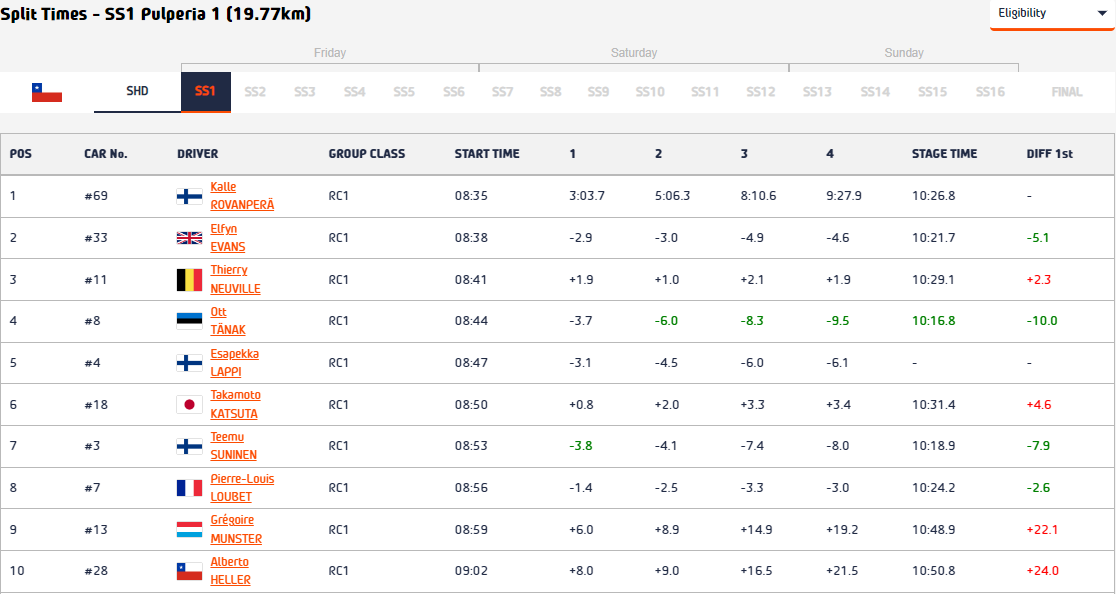Image resolution: width=1116 pixels, height=594 pixels.
Task: Click Estonia flag beside Ott Tänak
Action: point(189,321)
